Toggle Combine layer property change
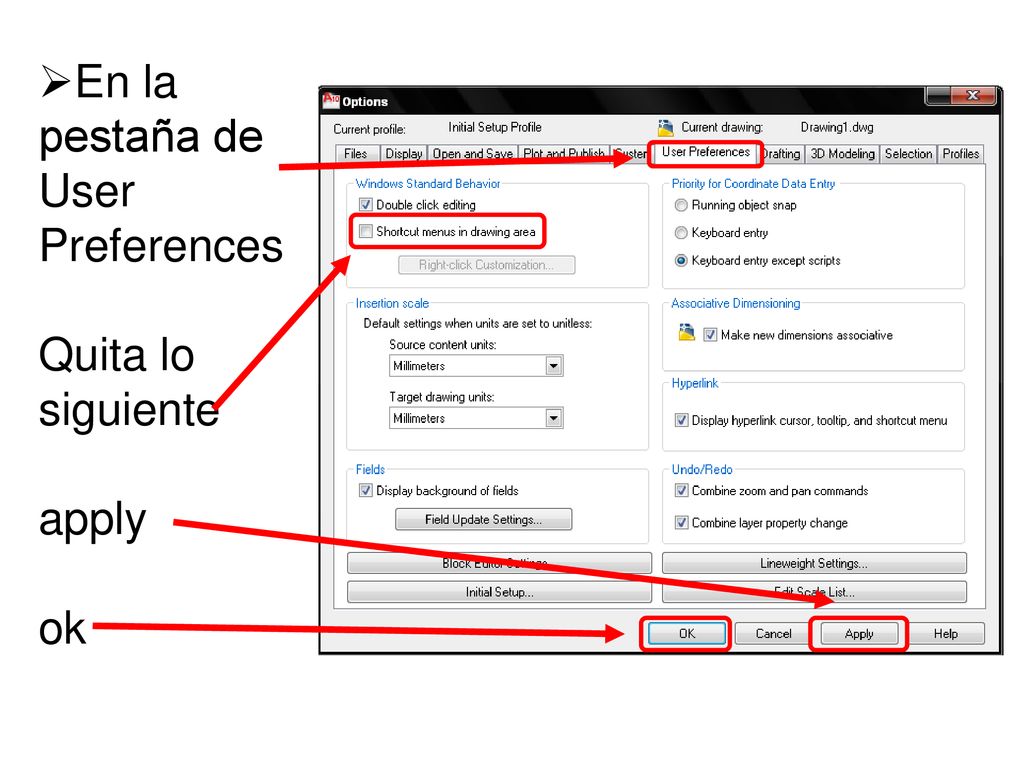The height and width of the screenshot is (768, 1024). [681, 522]
